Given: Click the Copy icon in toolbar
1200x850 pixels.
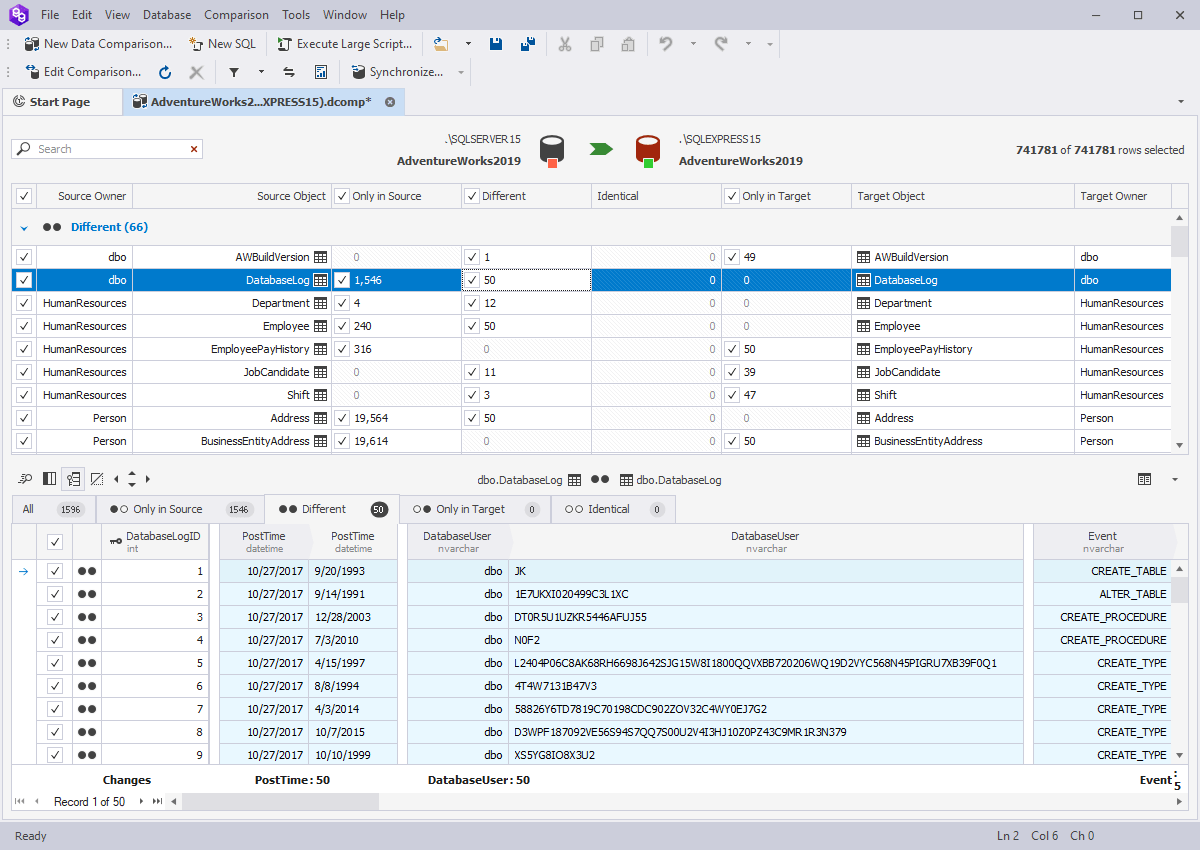Looking at the screenshot, I should (597, 44).
